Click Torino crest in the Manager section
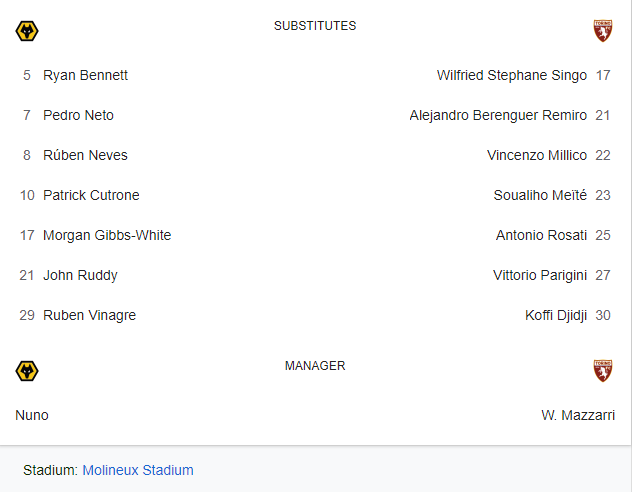Image resolution: width=632 pixels, height=492 pixels. [602, 371]
